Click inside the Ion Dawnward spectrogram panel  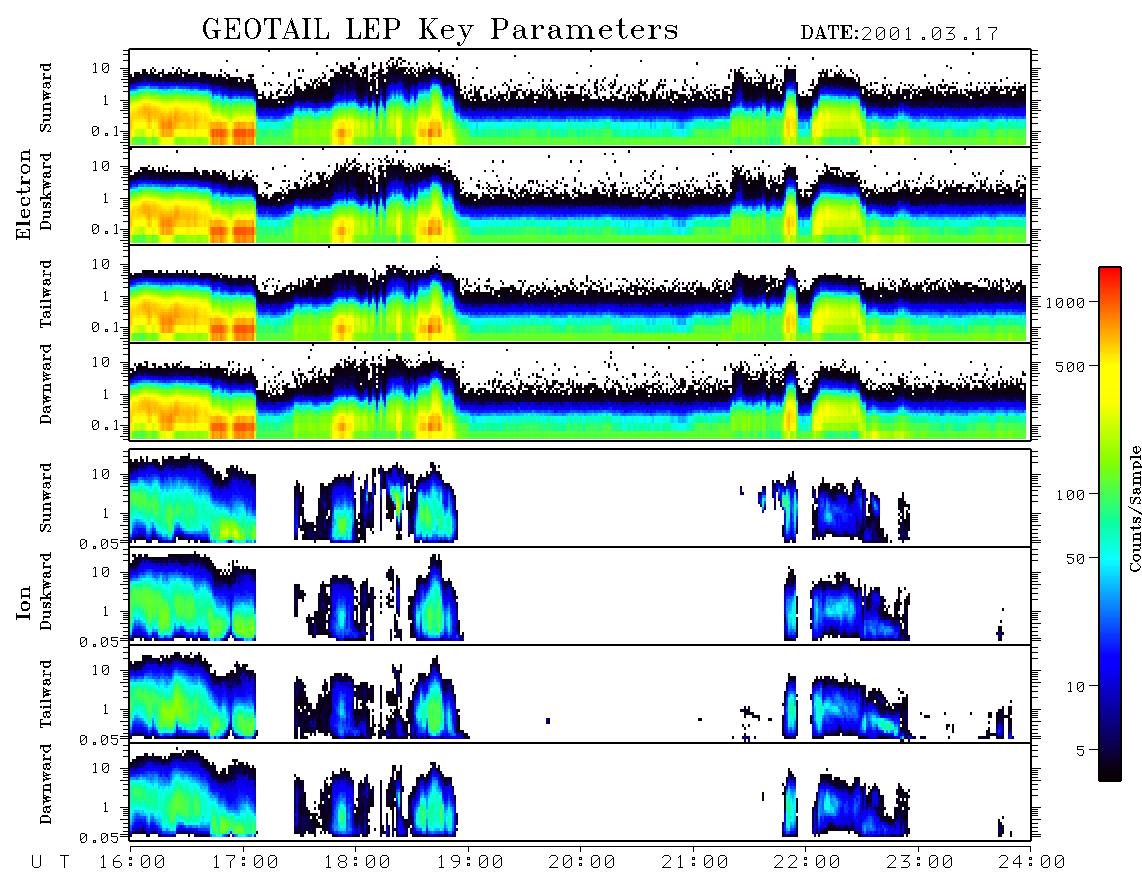pyautogui.click(x=580, y=791)
